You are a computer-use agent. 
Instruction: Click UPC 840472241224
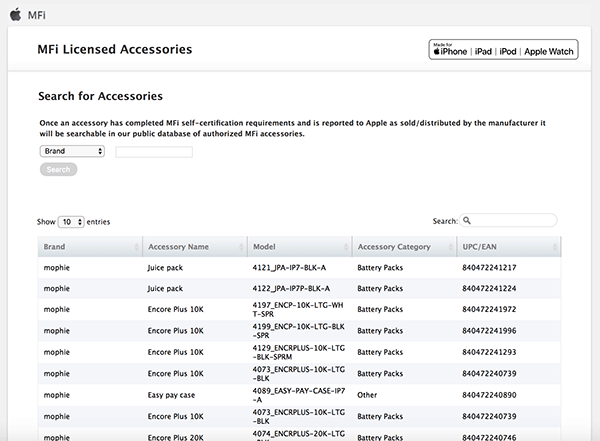tap(489, 288)
